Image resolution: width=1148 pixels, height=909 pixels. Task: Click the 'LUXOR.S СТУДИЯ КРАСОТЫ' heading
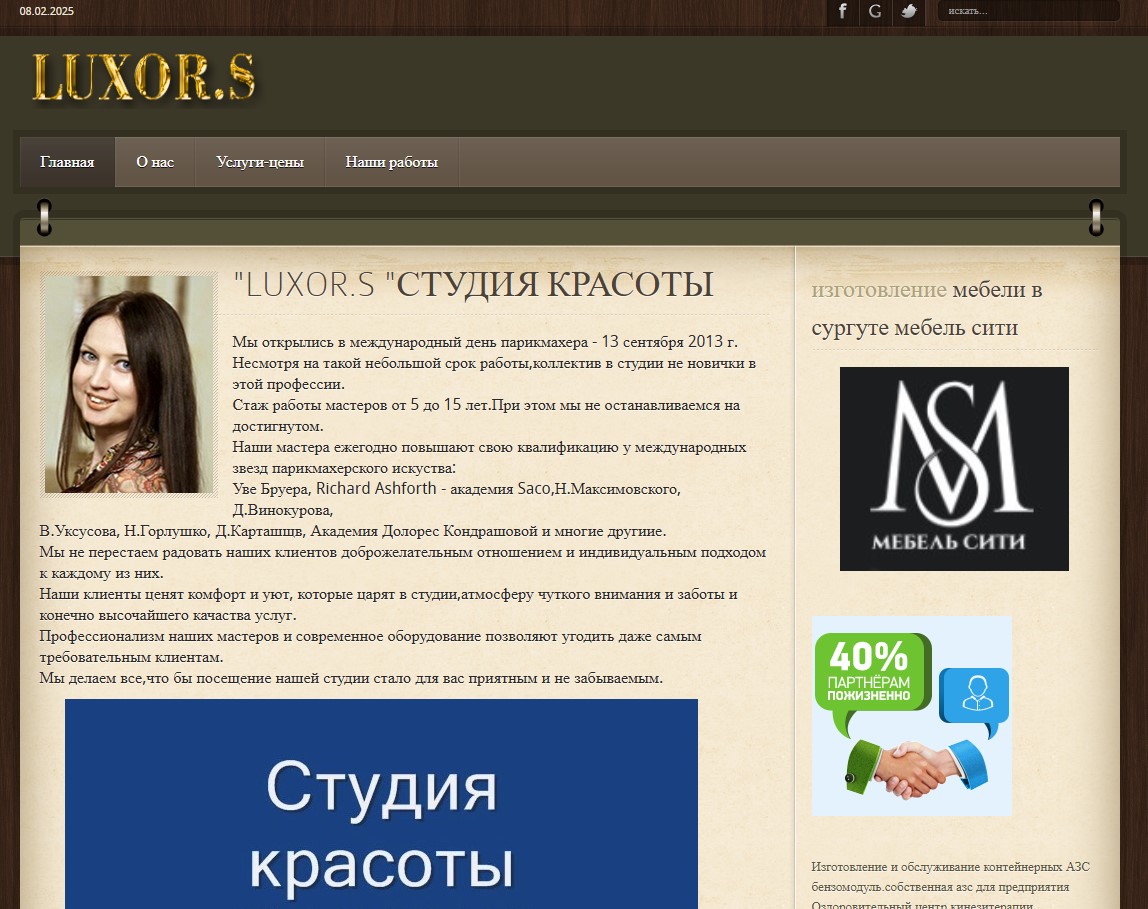[473, 285]
